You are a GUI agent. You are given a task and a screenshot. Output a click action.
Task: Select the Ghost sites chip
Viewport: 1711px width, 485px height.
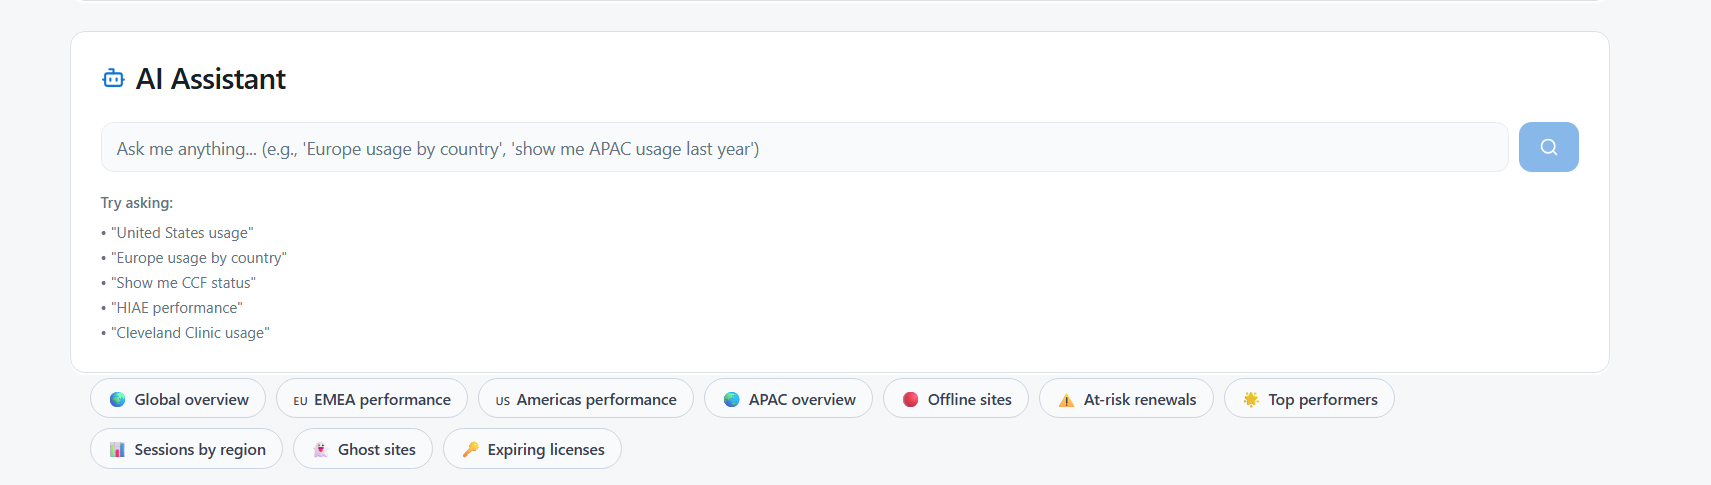363,448
